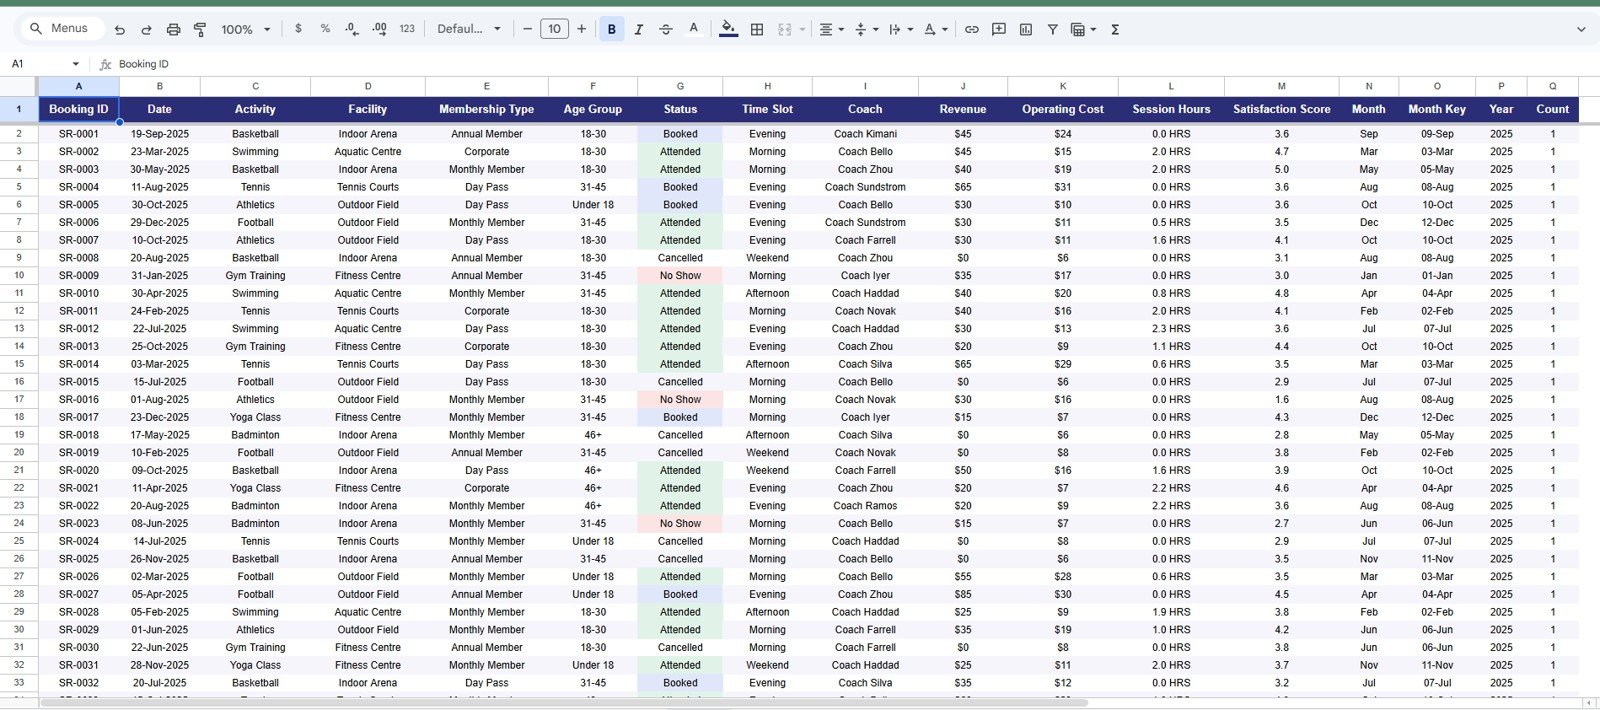Select cell SR-0020
Viewport: 1600px width, 710px height.
pos(79,470)
